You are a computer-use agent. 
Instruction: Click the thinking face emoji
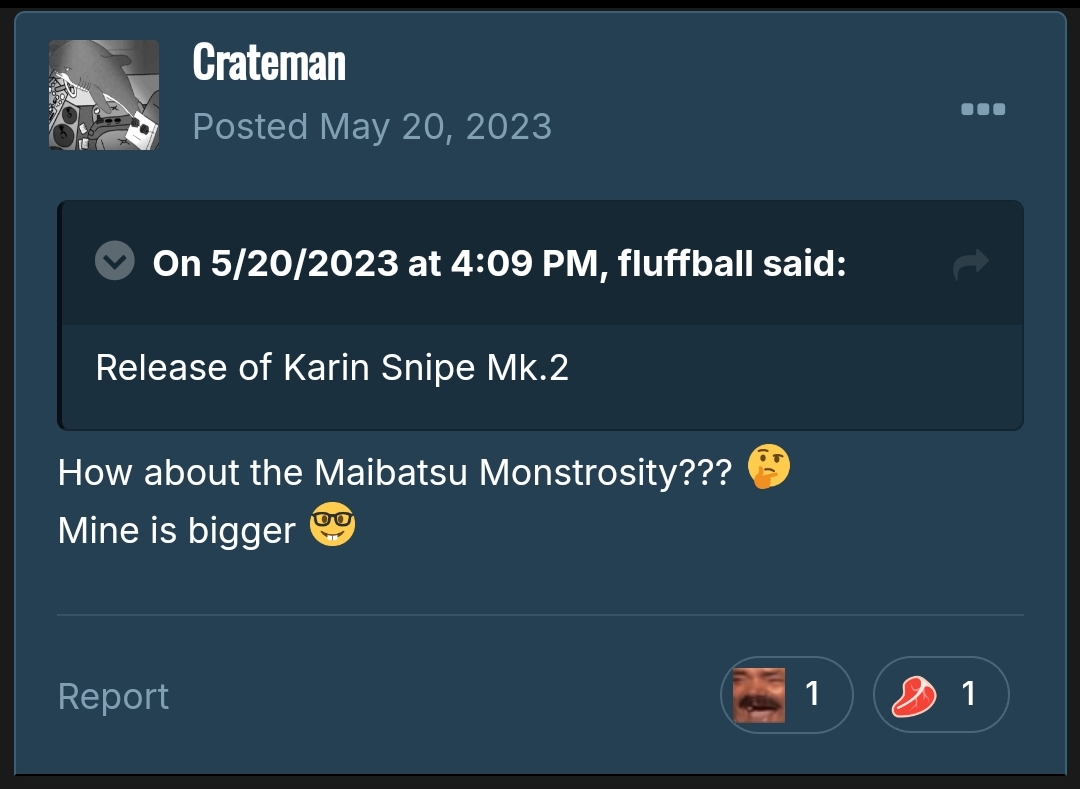768,468
